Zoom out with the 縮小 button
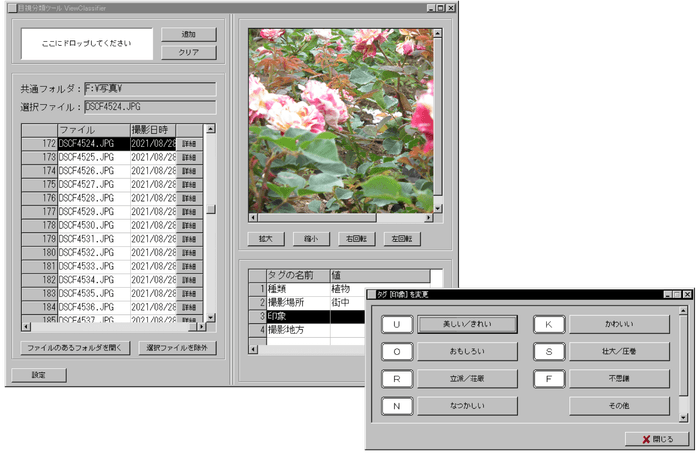The image size is (700, 454). coord(311,239)
